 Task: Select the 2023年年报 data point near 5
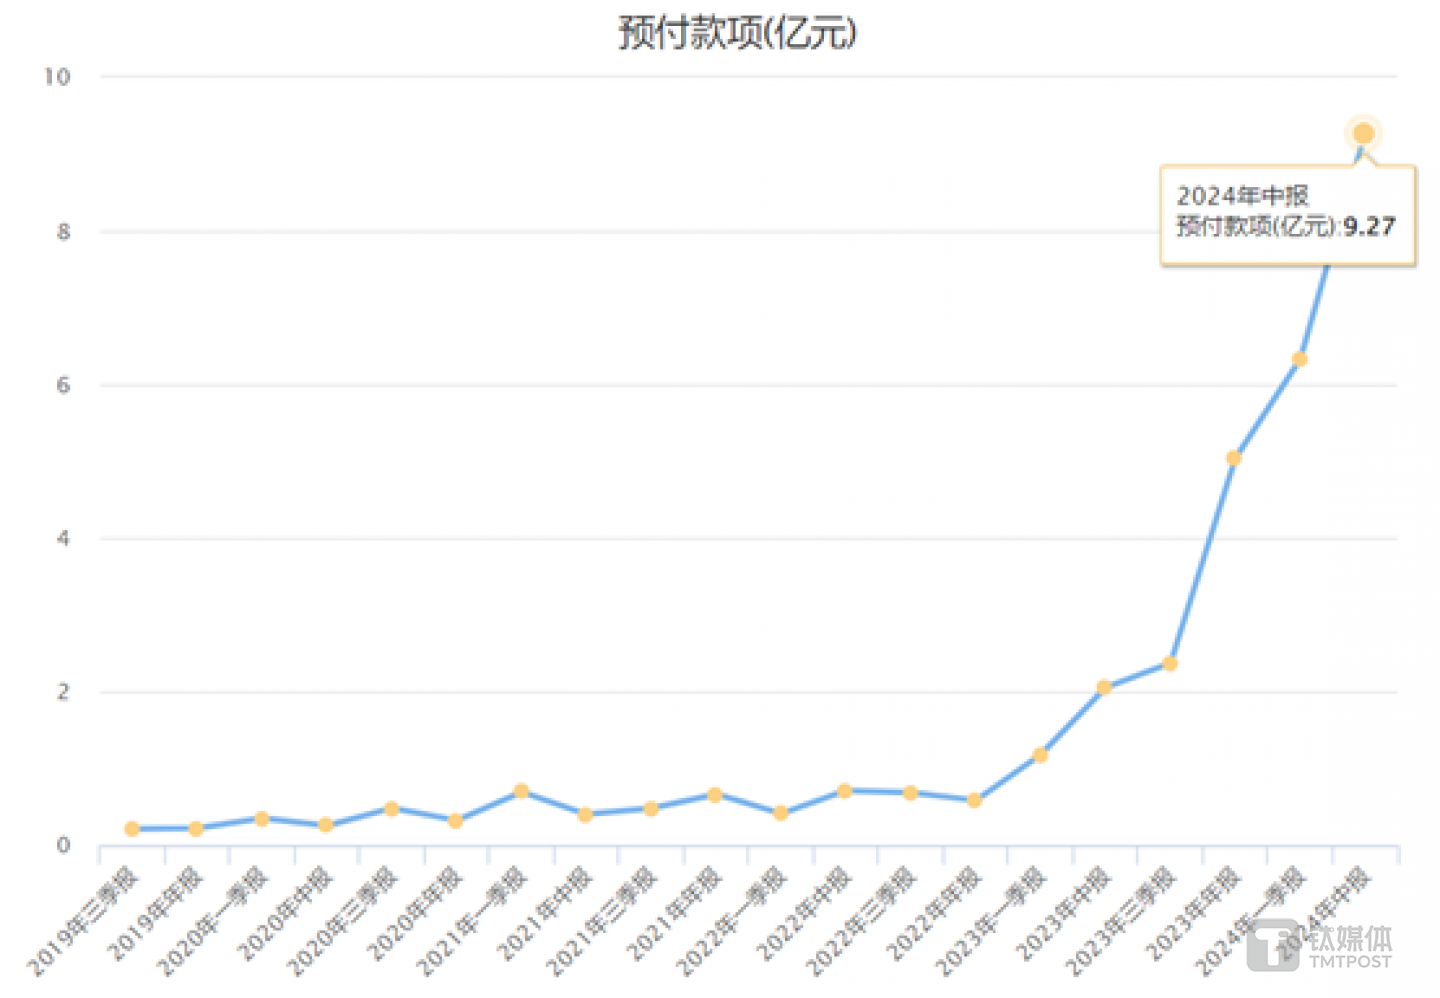tap(1234, 458)
